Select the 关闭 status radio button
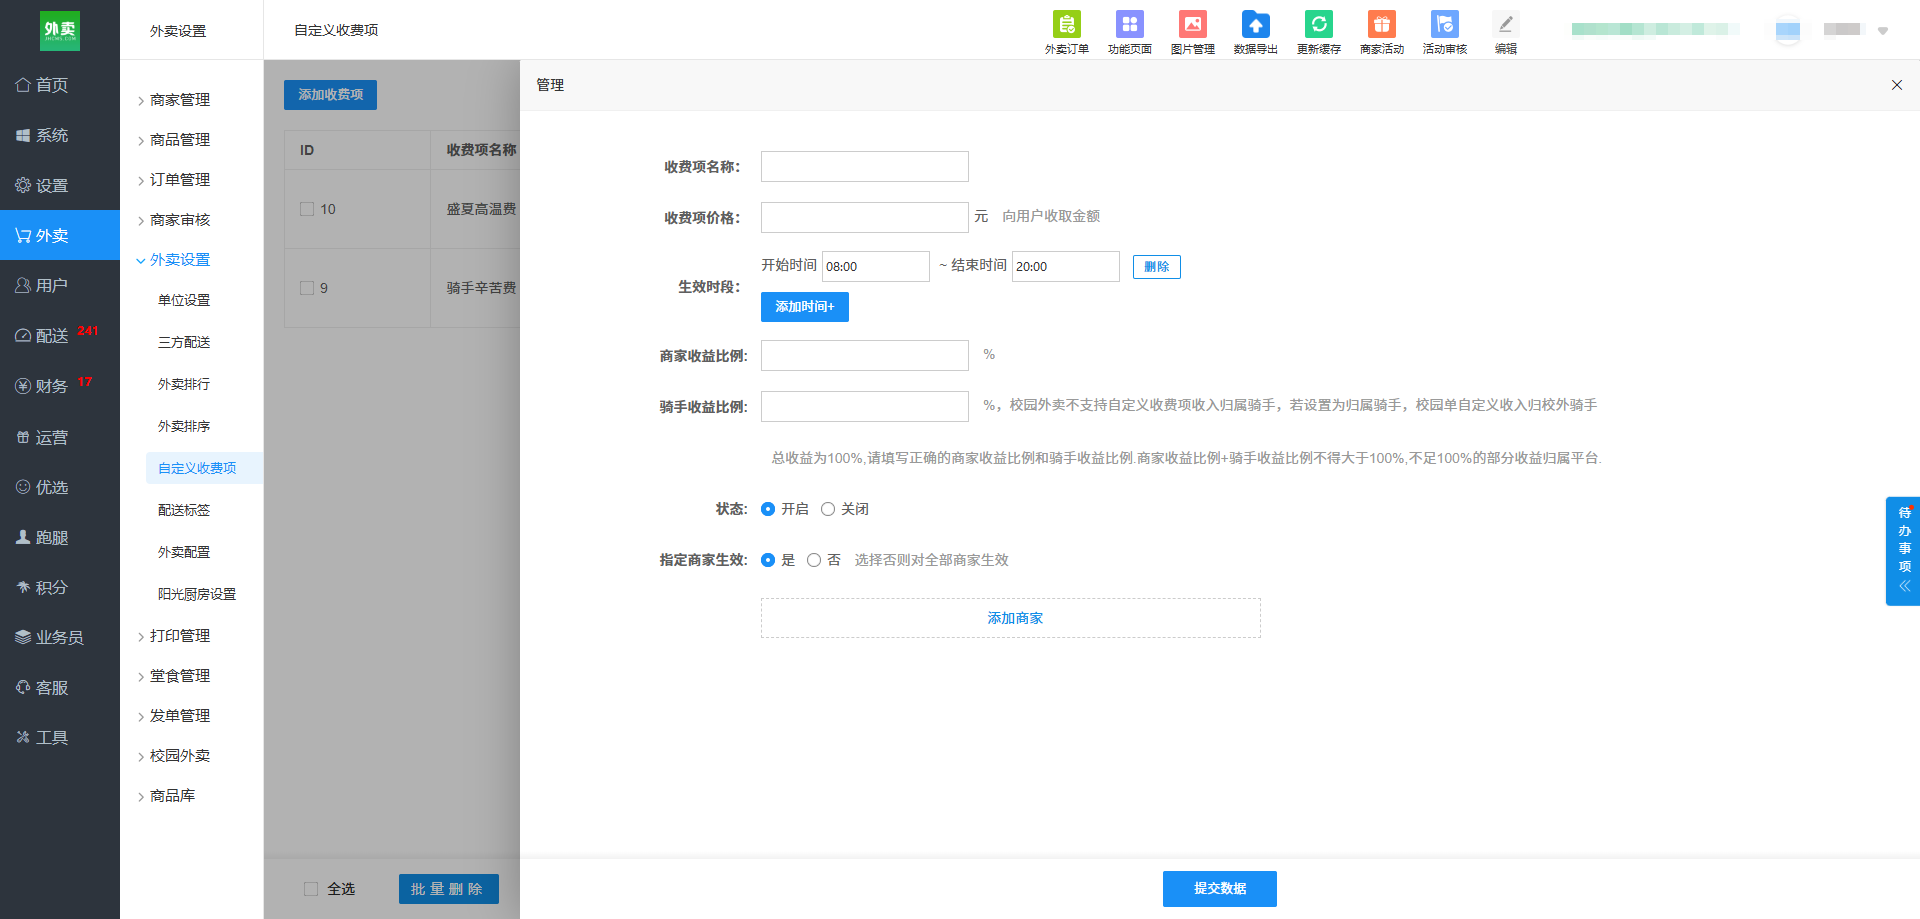Screen dimensions: 1920x919 pyautogui.click(x=828, y=509)
